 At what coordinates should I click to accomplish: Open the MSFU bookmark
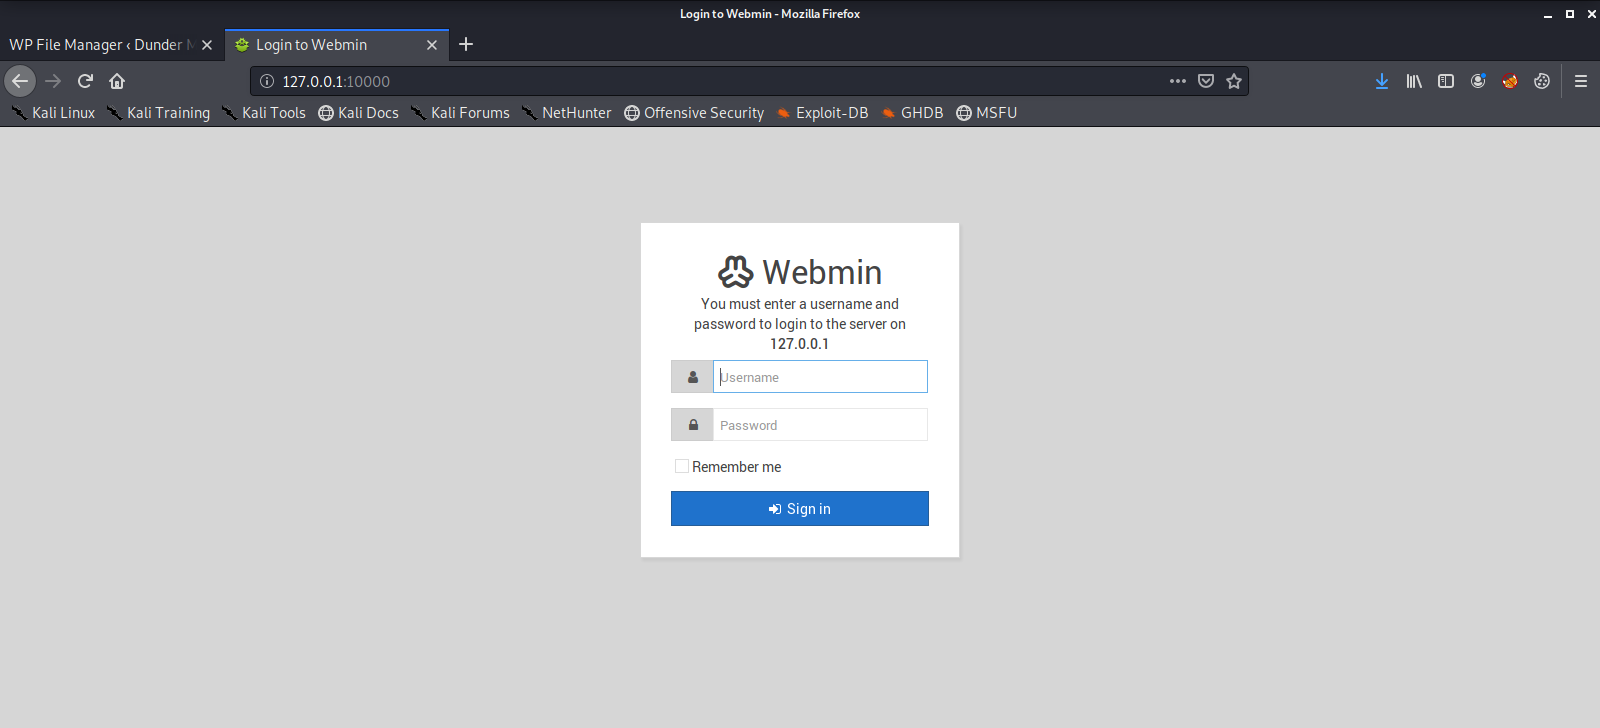point(986,113)
